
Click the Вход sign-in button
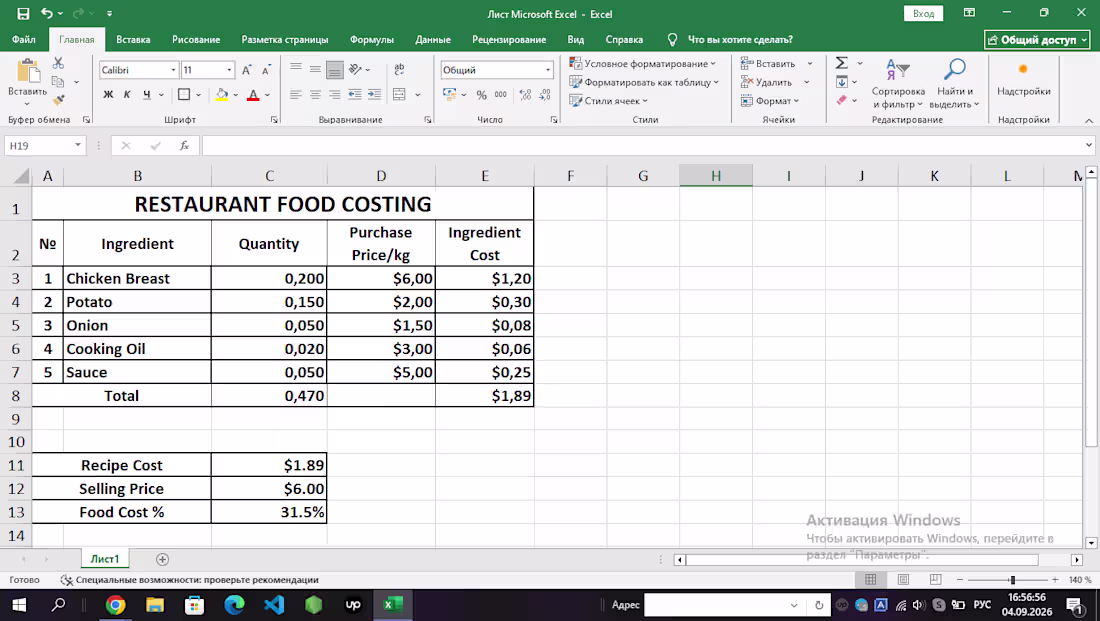(923, 13)
